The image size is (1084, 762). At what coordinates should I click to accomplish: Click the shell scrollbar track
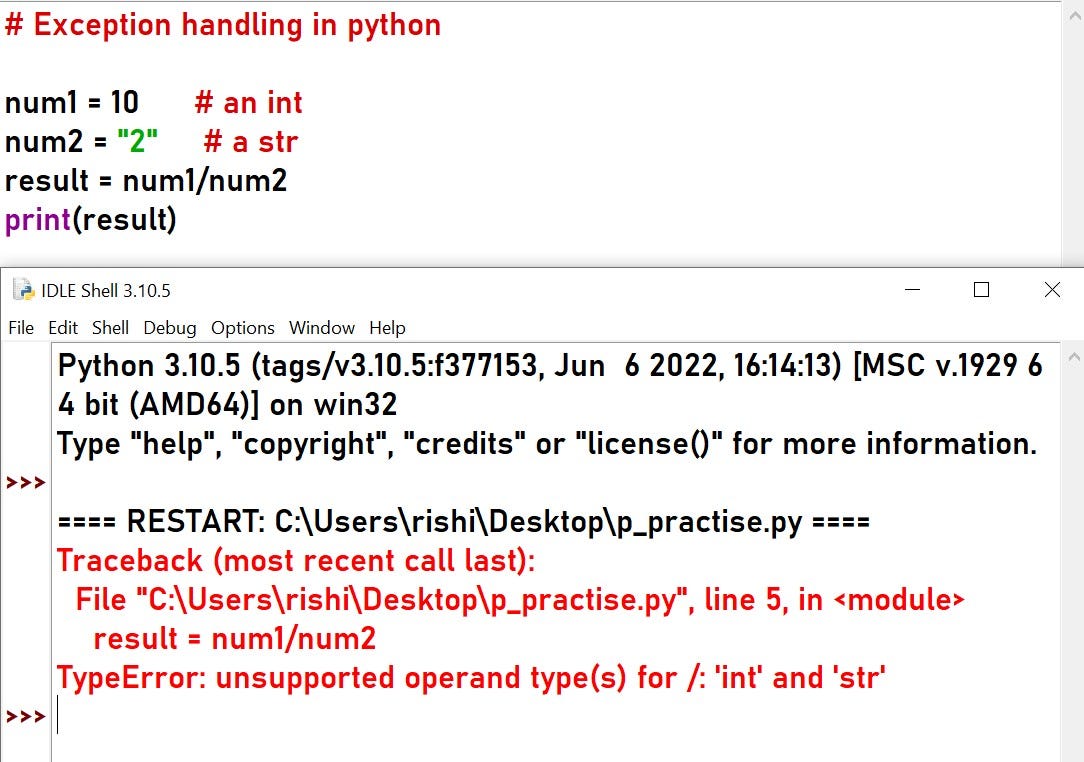point(1075,550)
